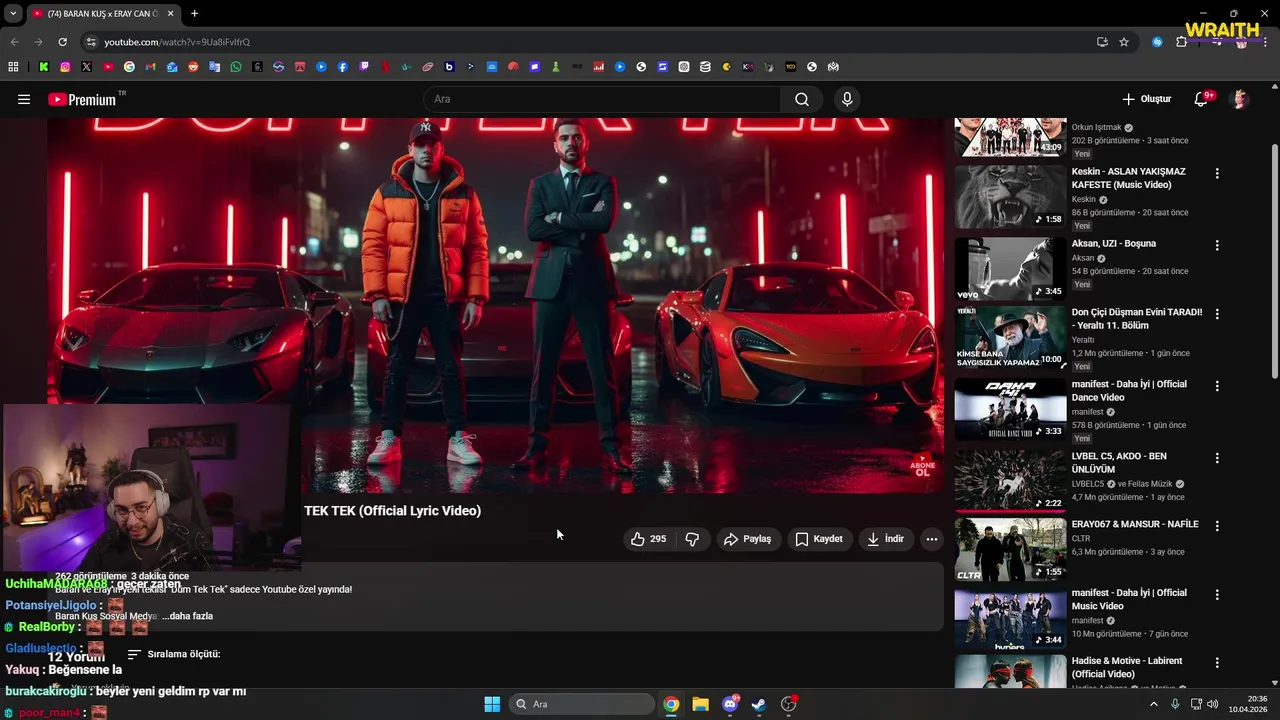The width and height of the screenshot is (1280, 720).
Task: Open File Explorer from the taskbar
Action: (701, 704)
